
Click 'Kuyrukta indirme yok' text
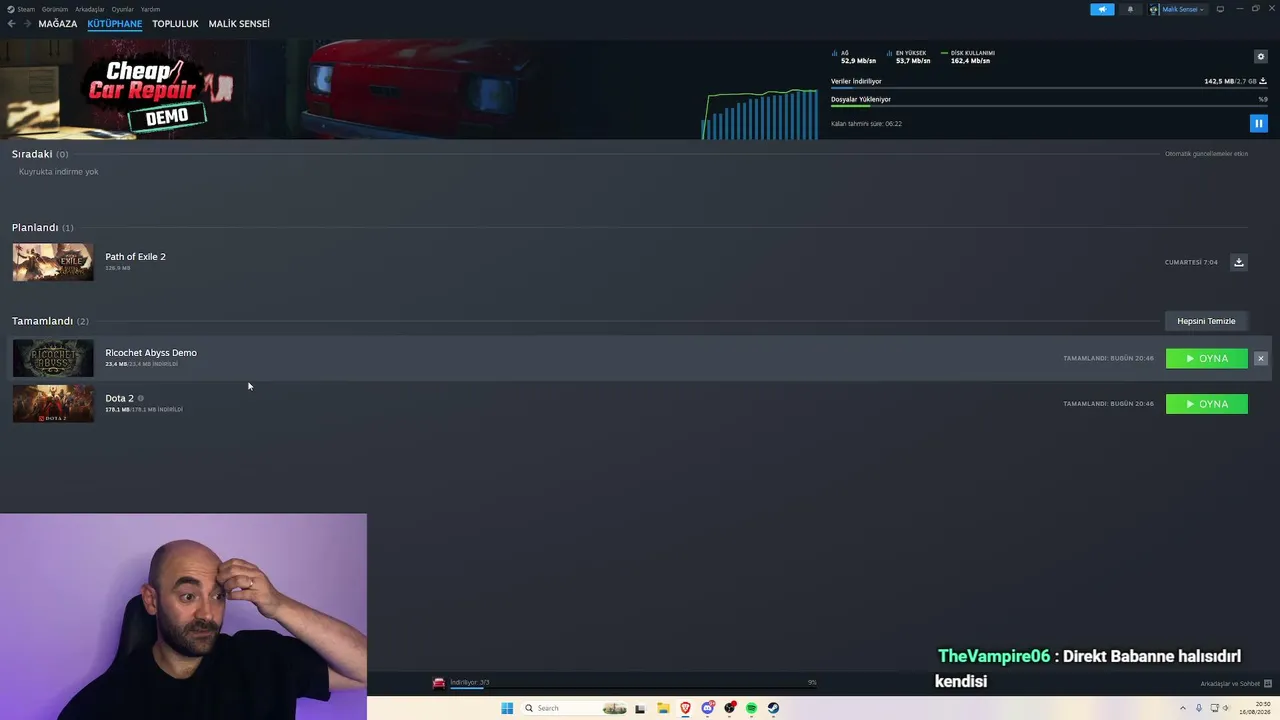coord(58,172)
